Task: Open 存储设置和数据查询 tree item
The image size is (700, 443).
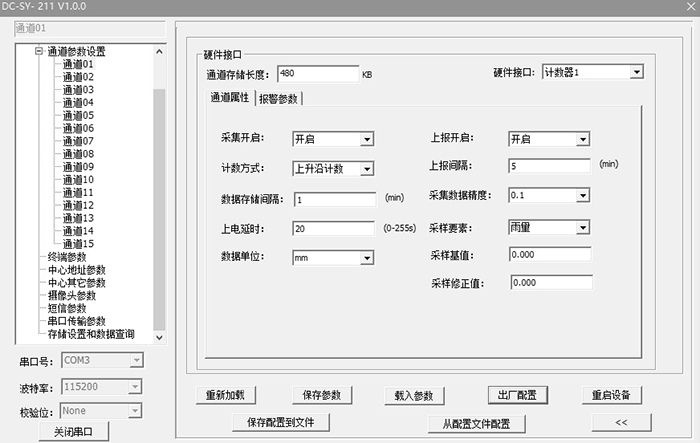Action: (x=91, y=335)
